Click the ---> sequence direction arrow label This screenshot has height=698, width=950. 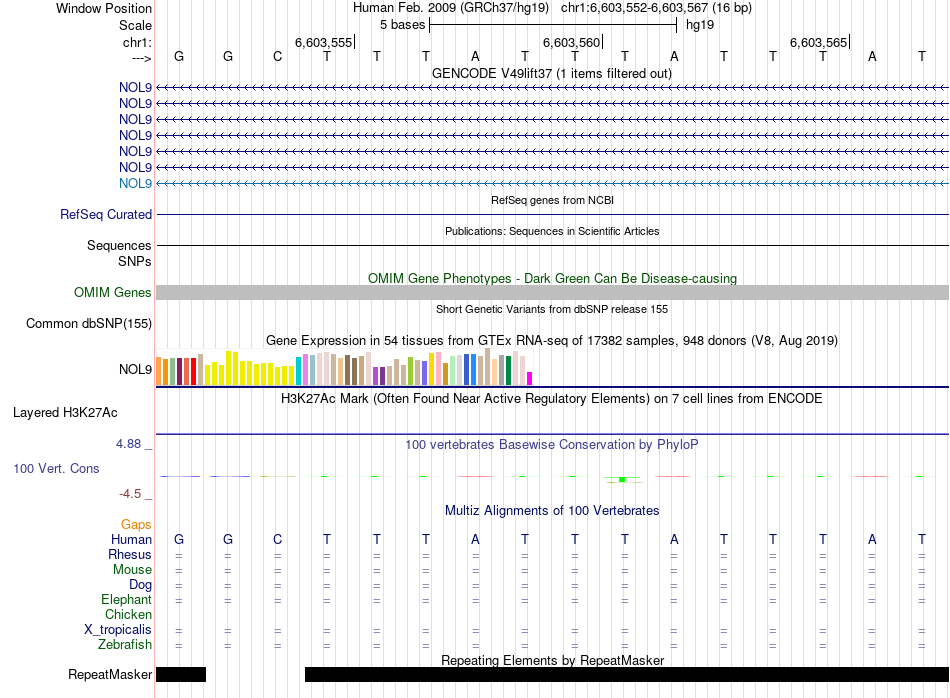point(141,58)
